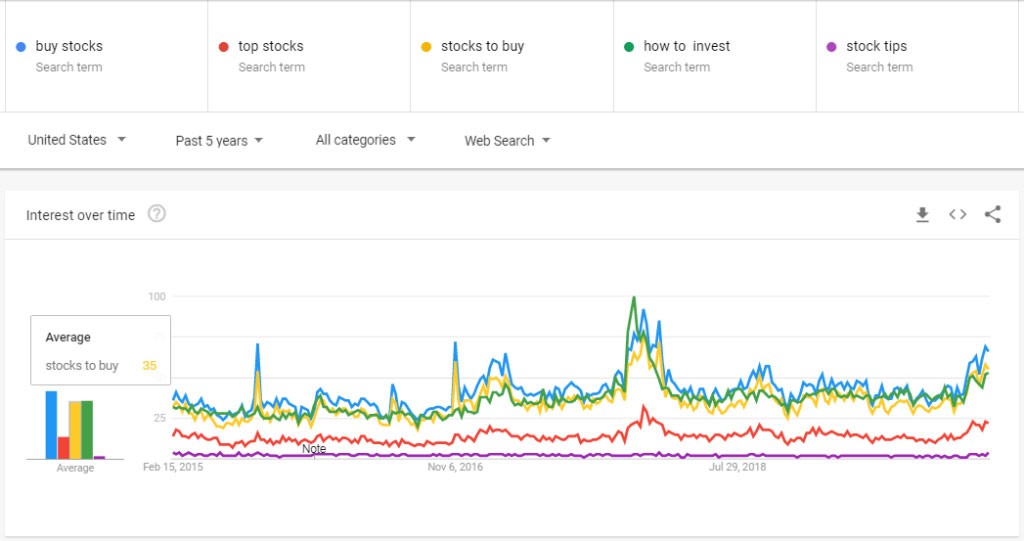Share the interest over time chart
Image resolution: width=1024 pixels, height=541 pixels.
pos(992,214)
